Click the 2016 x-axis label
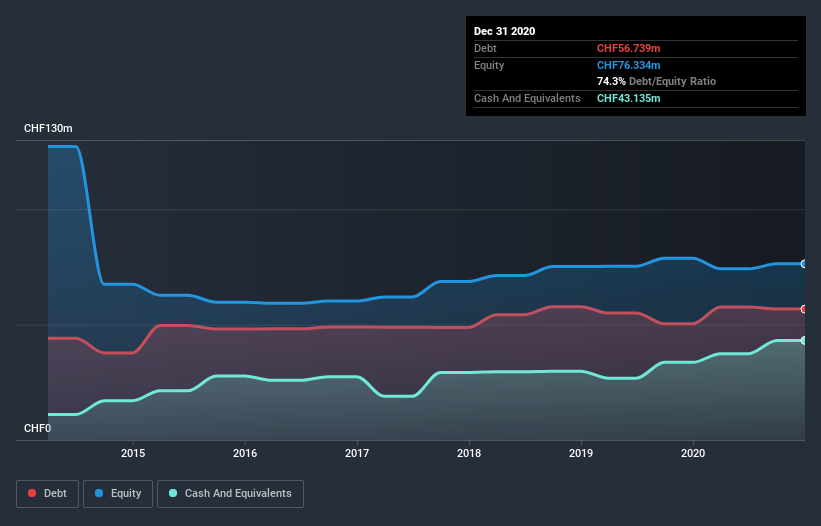 [245, 453]
